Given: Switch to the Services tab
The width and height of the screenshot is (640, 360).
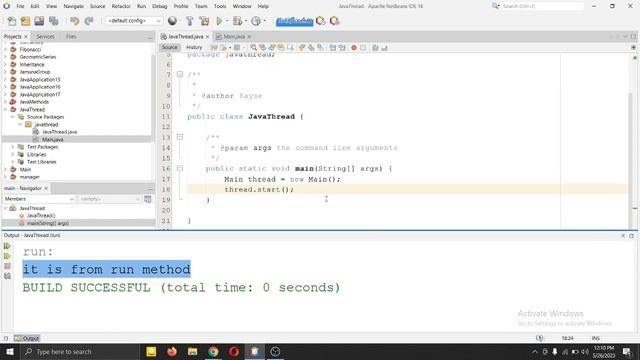Looking at the screenshot, I should click(x=45, y=36).
